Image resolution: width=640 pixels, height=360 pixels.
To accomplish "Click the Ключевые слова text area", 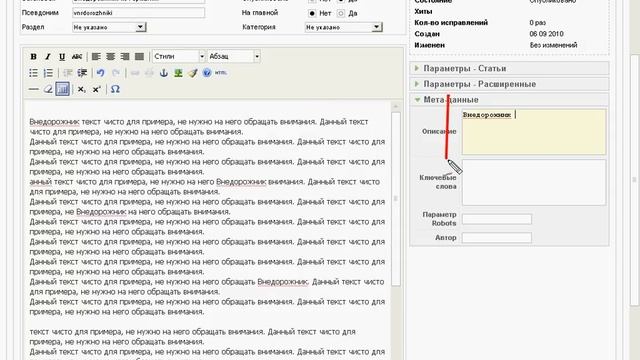I will tap(534, 182).
